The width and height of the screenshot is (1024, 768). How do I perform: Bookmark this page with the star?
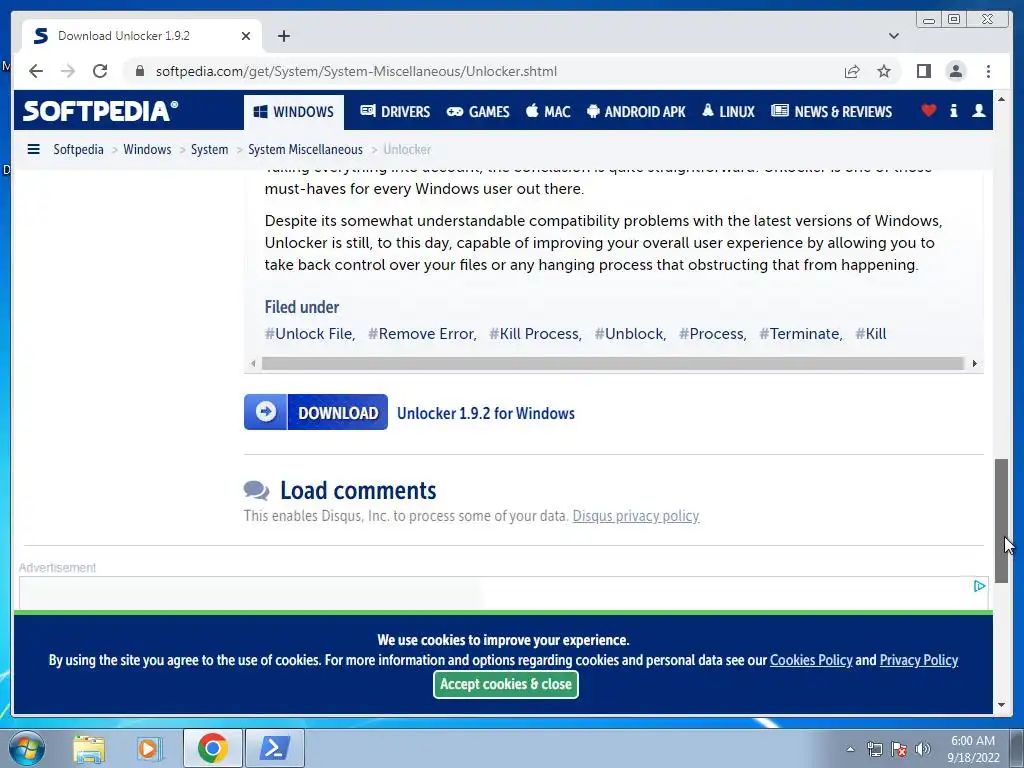click(884, 71)
